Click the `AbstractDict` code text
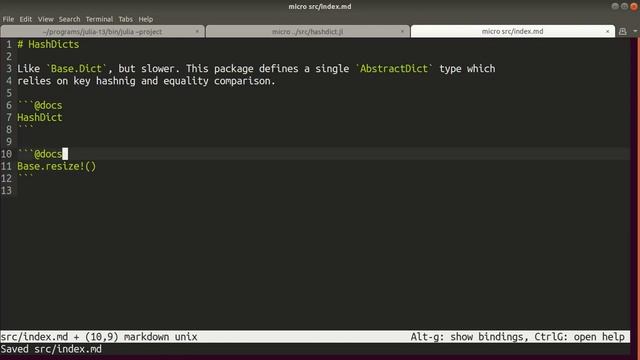 (394, 69)
